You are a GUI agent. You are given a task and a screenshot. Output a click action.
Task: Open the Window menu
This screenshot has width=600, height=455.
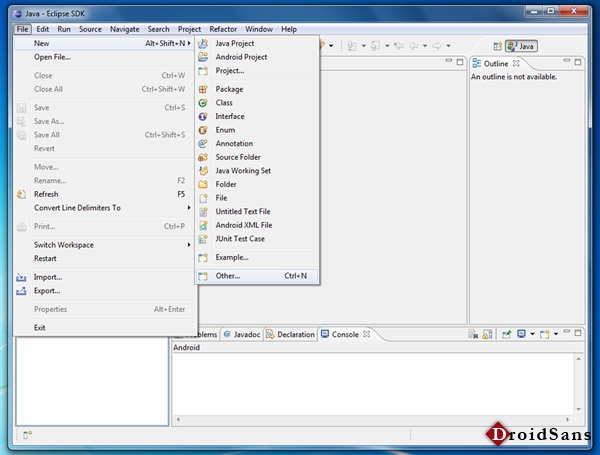259,29
